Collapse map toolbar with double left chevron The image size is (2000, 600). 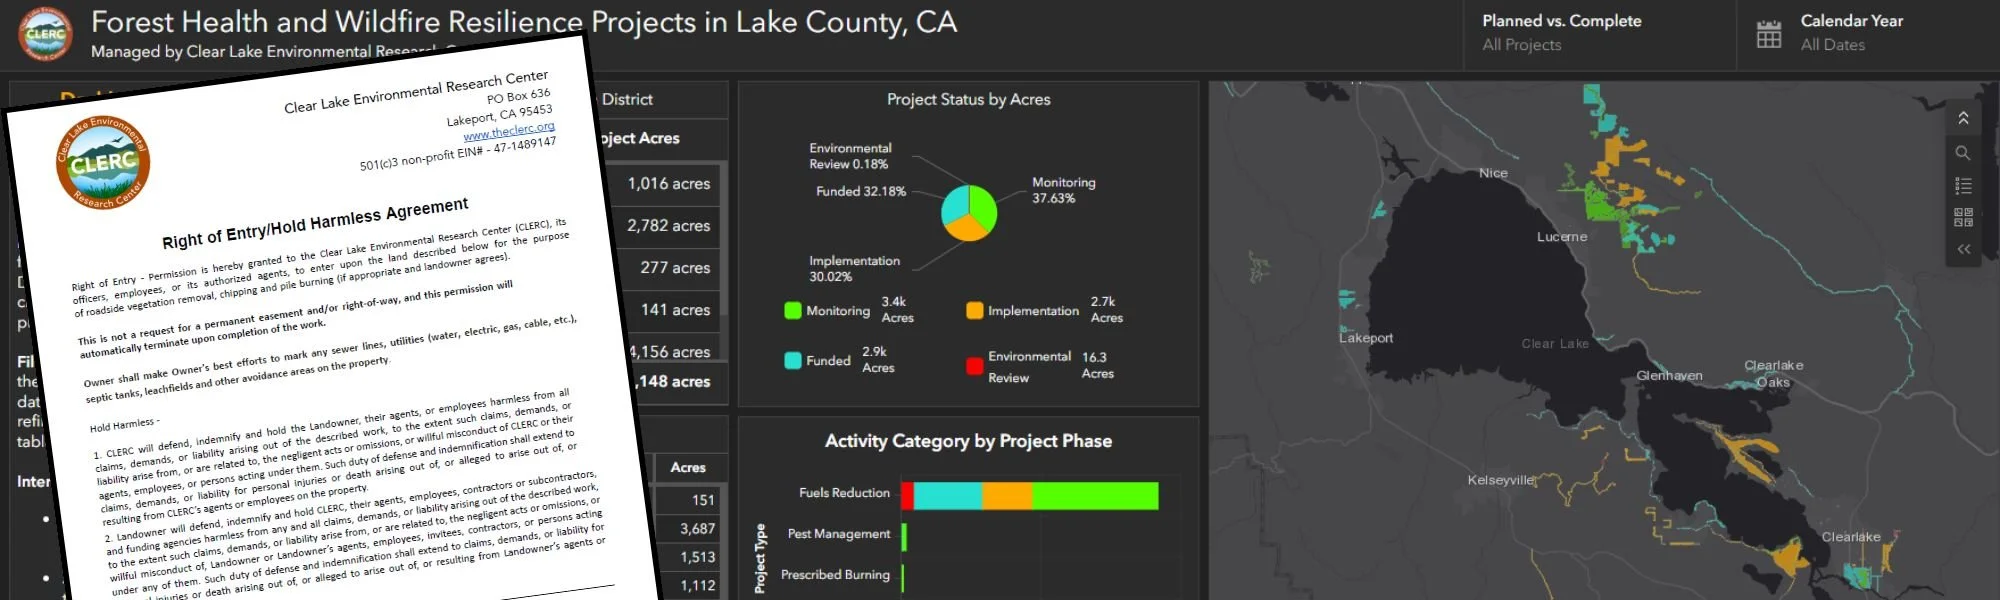click(1963, 249)
